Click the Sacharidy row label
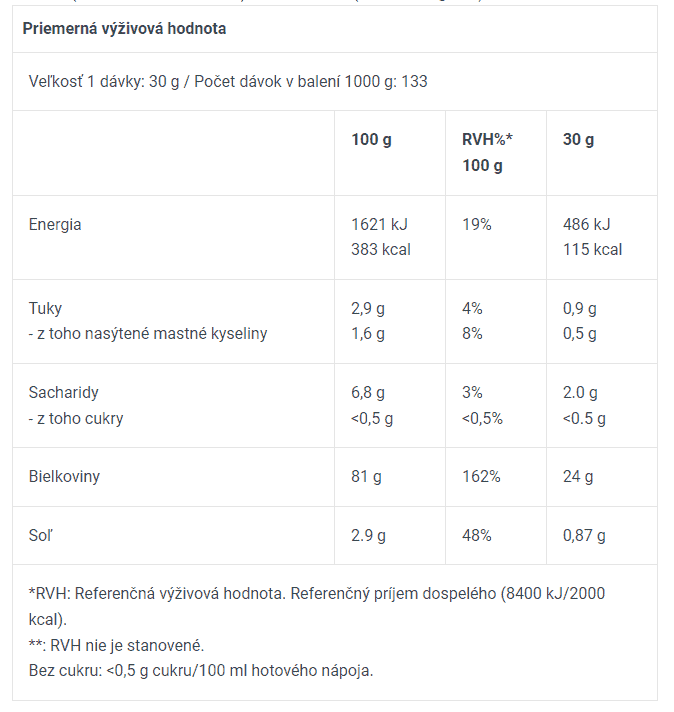The image size is (674, 712). tap(64, 392)
